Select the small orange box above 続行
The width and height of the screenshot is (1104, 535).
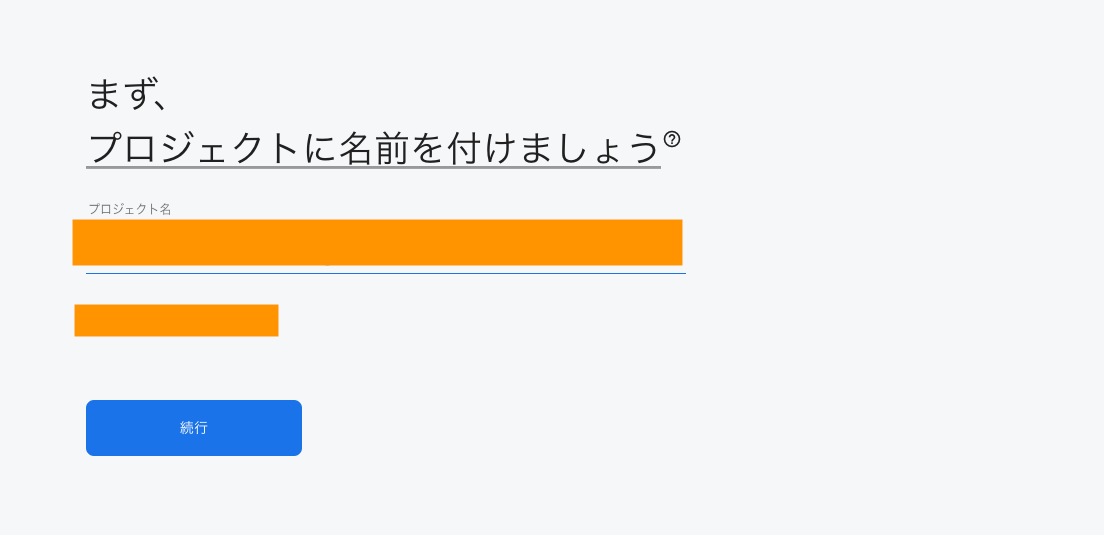pos(176,320)
